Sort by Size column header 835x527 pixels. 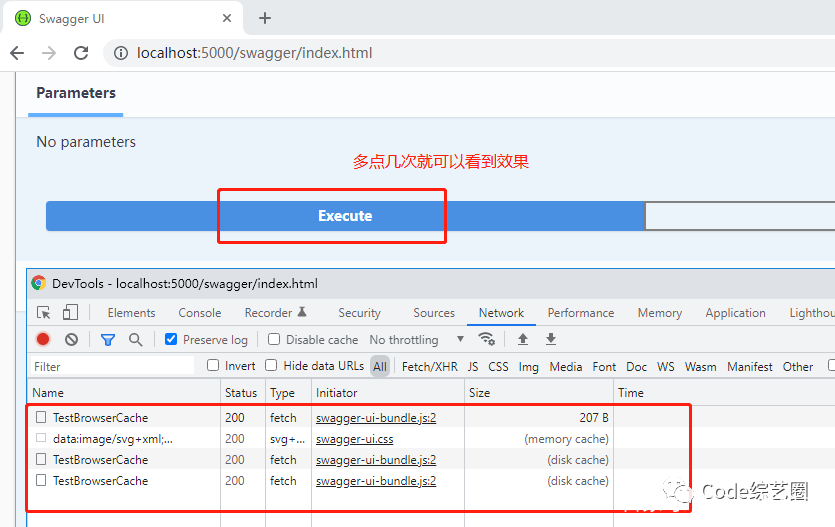539,393
